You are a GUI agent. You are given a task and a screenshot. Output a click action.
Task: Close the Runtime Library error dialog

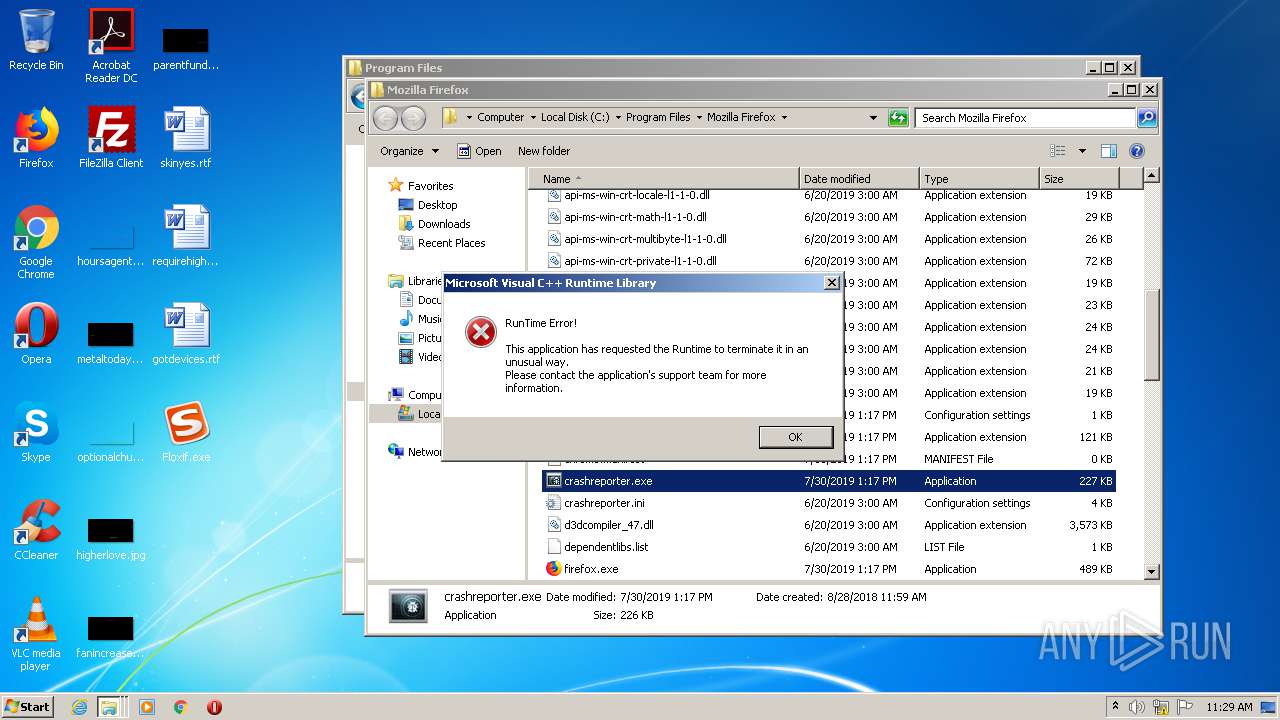[x=831, y=283]
